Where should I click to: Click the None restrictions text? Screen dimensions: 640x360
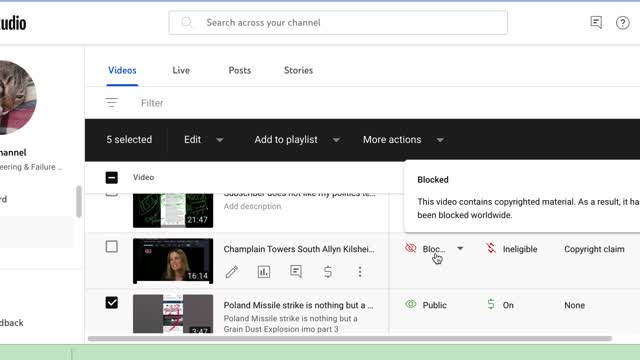(x=574, y=305)
